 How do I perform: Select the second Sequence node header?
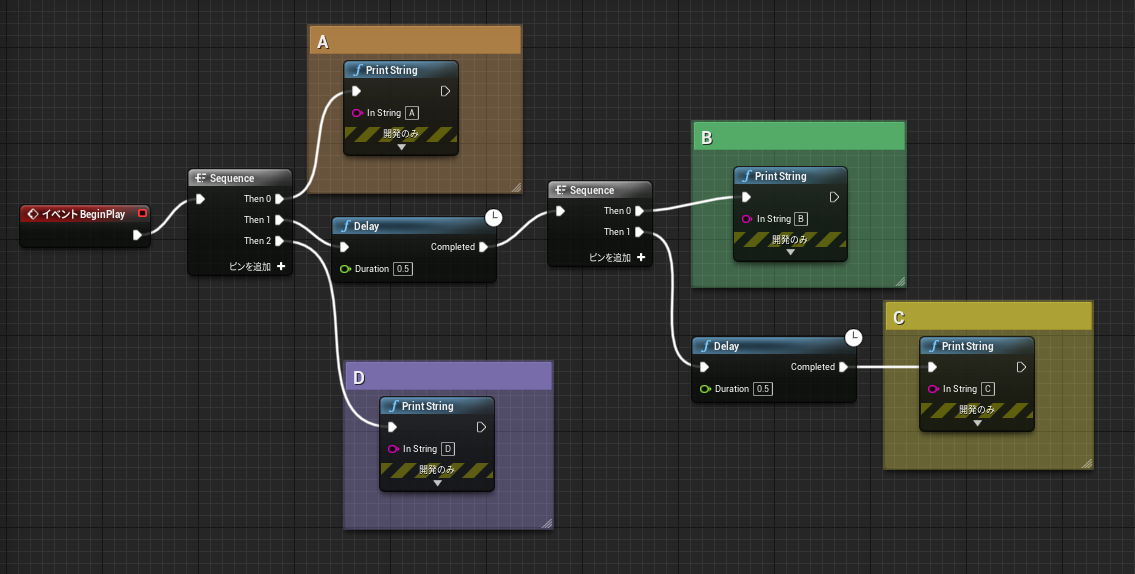tap(599, 190)
